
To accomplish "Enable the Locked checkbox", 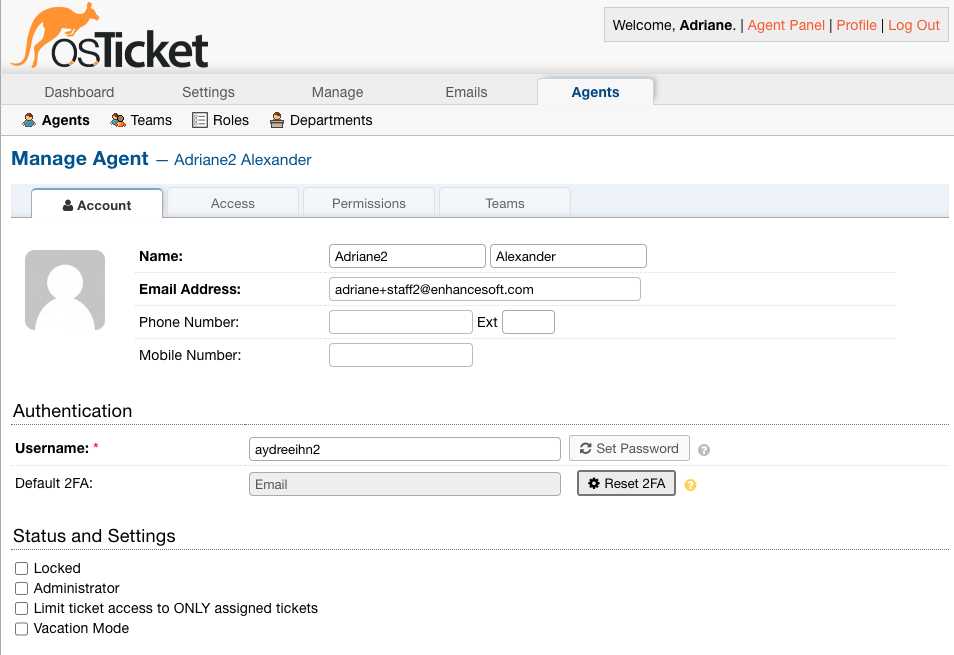I will 22,569.
